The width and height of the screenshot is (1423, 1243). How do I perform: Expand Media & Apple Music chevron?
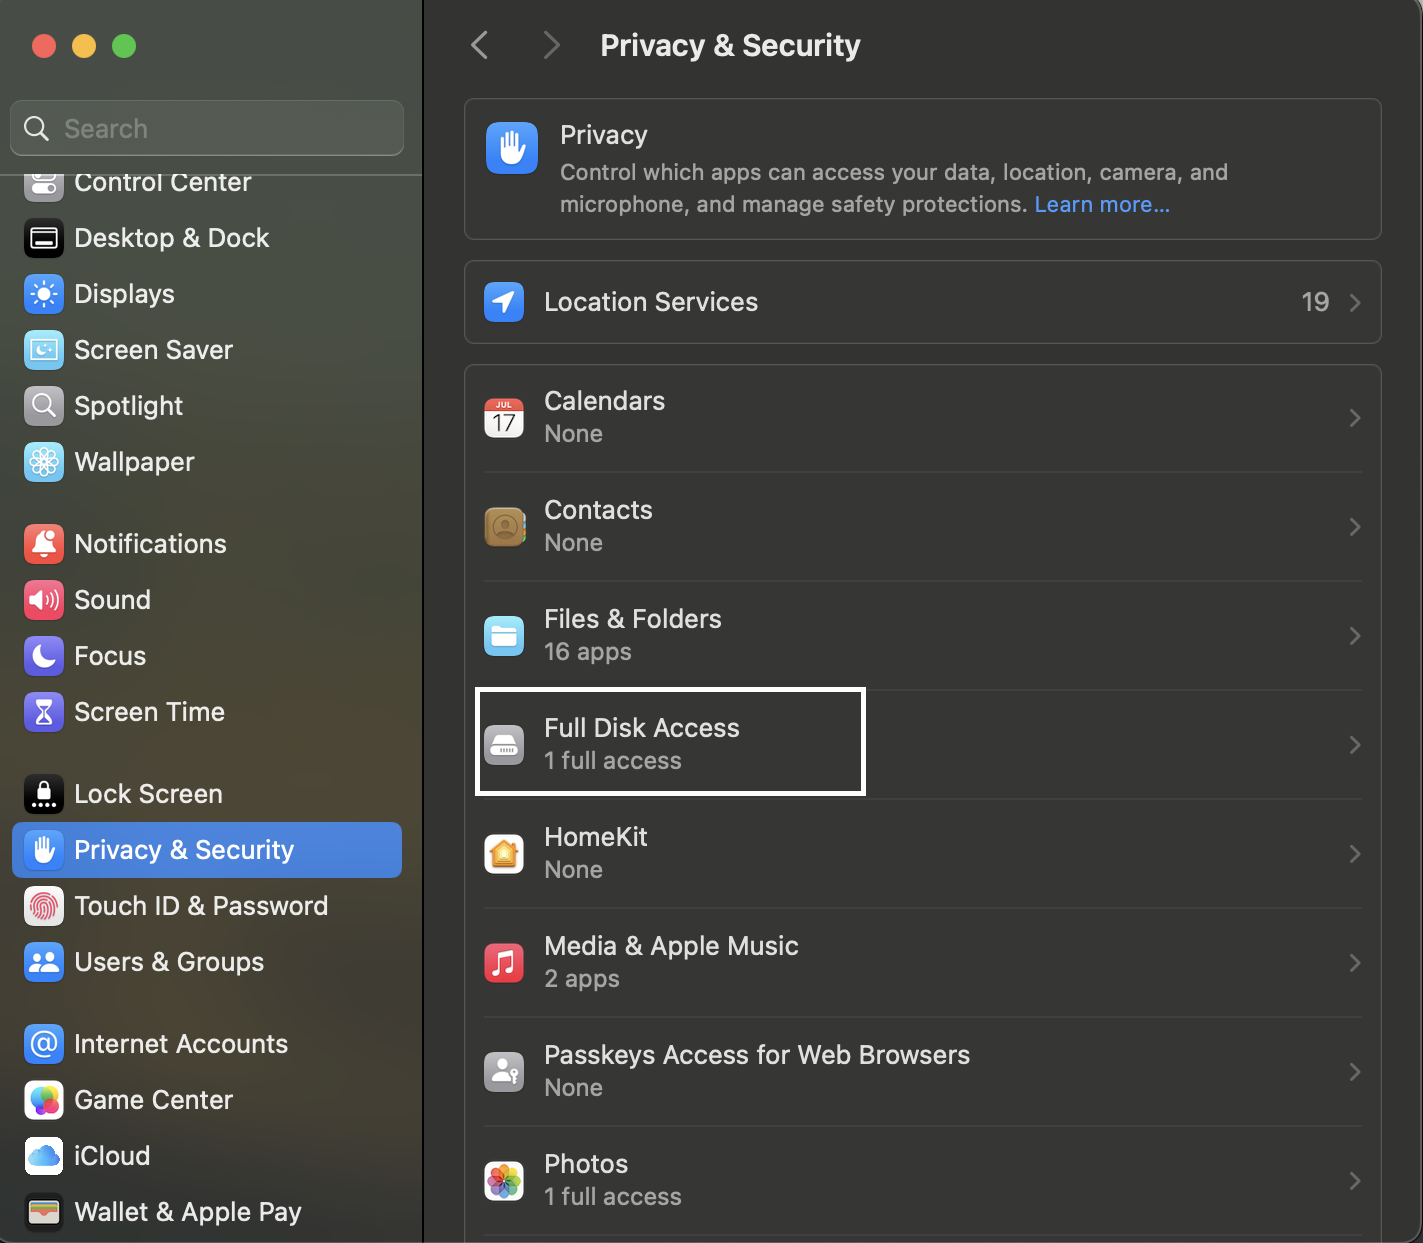pos(1355,963)
